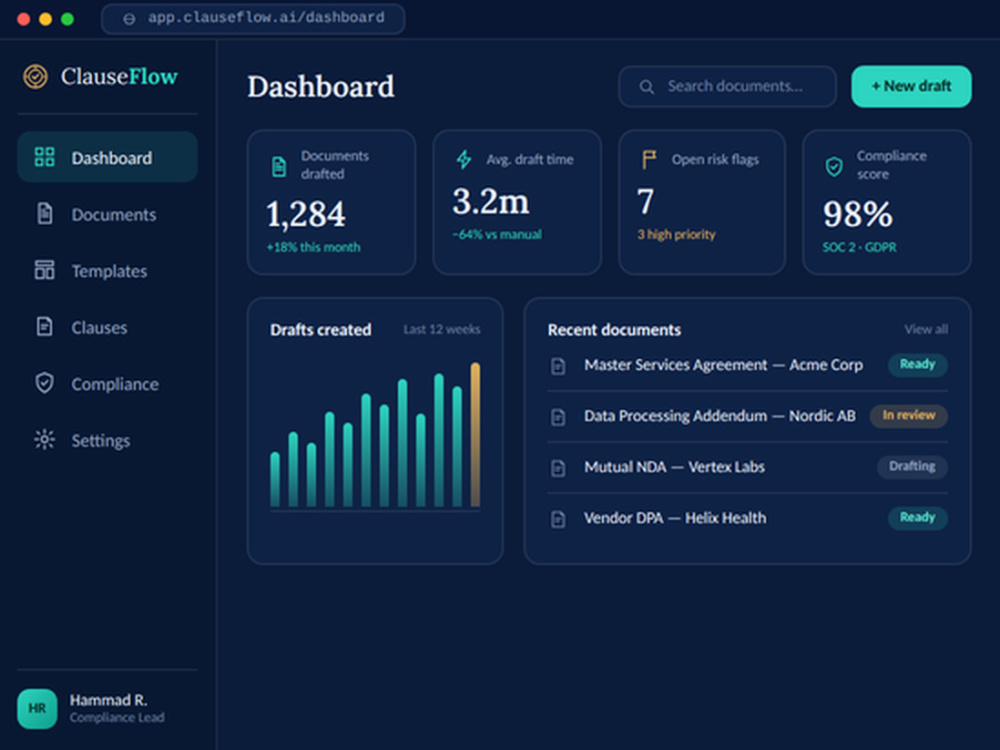1000x750 pixels.
Task: Click the −64% vs manual text
Action: click(497, 235)
